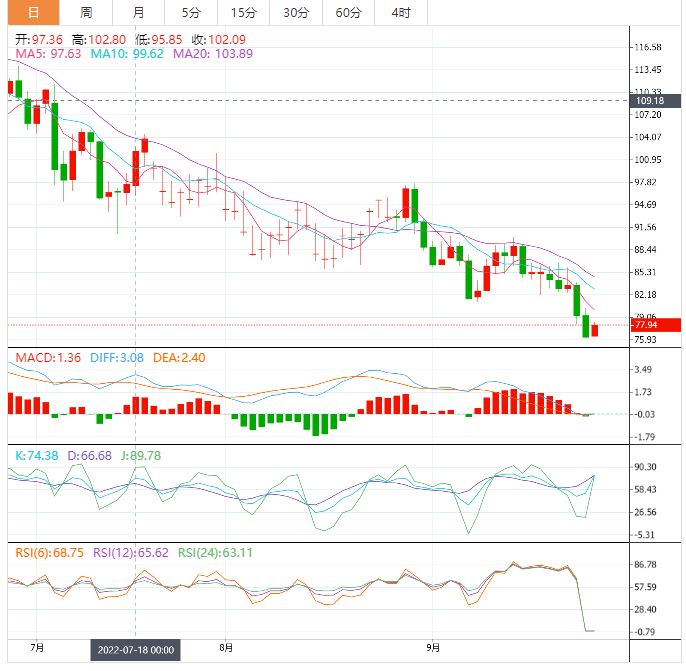Click the 2022-07-18 00:00 date marker
This screenshot has height=671, width=686.
tap(136, 650)
